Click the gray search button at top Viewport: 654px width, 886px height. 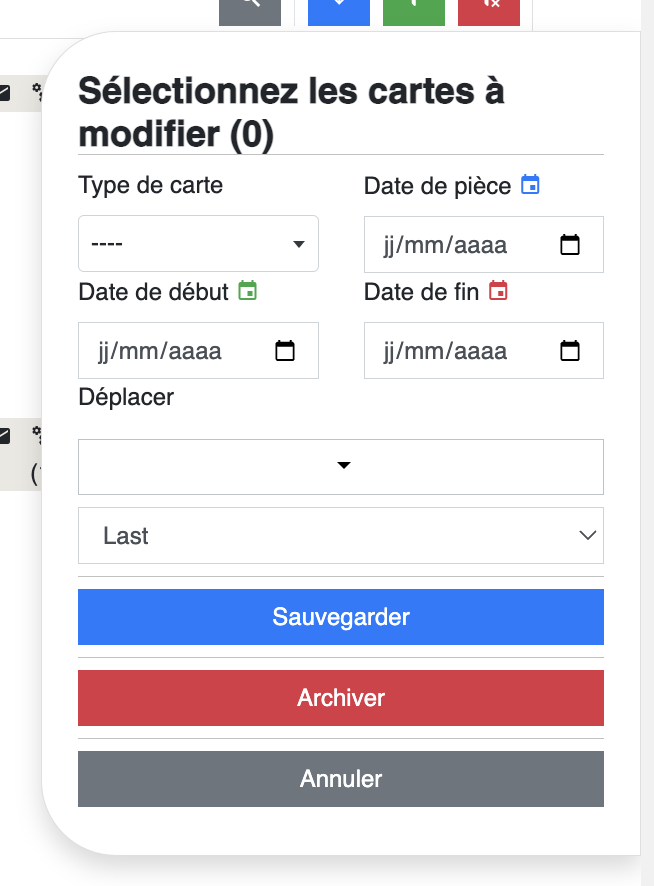click(250, 12)
